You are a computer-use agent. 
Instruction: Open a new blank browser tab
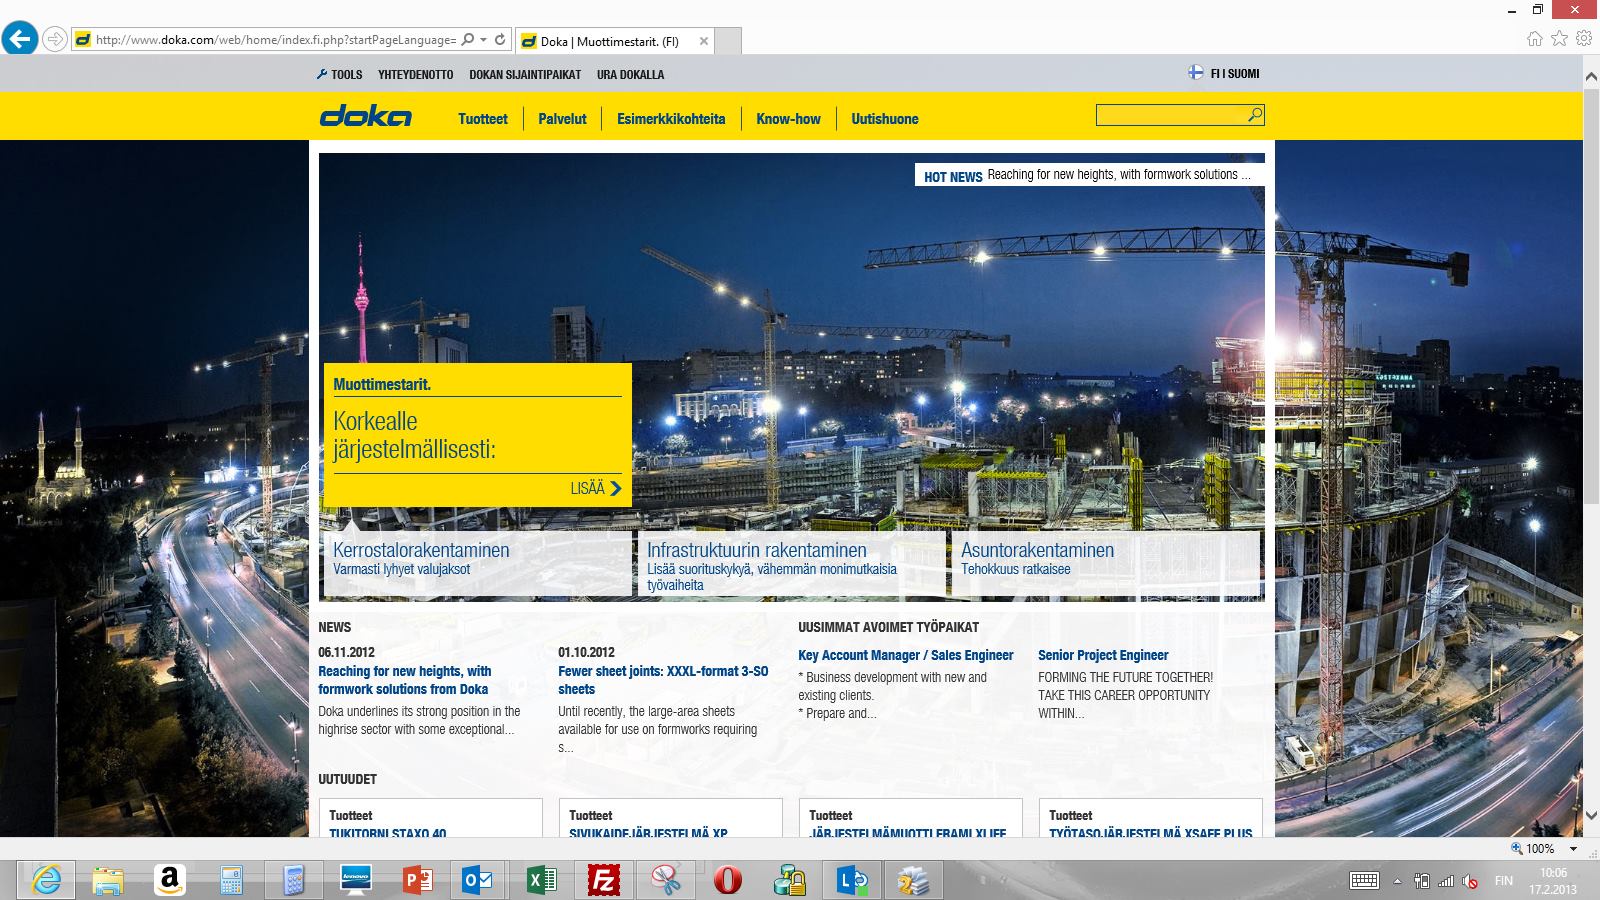tap(728, 41)
